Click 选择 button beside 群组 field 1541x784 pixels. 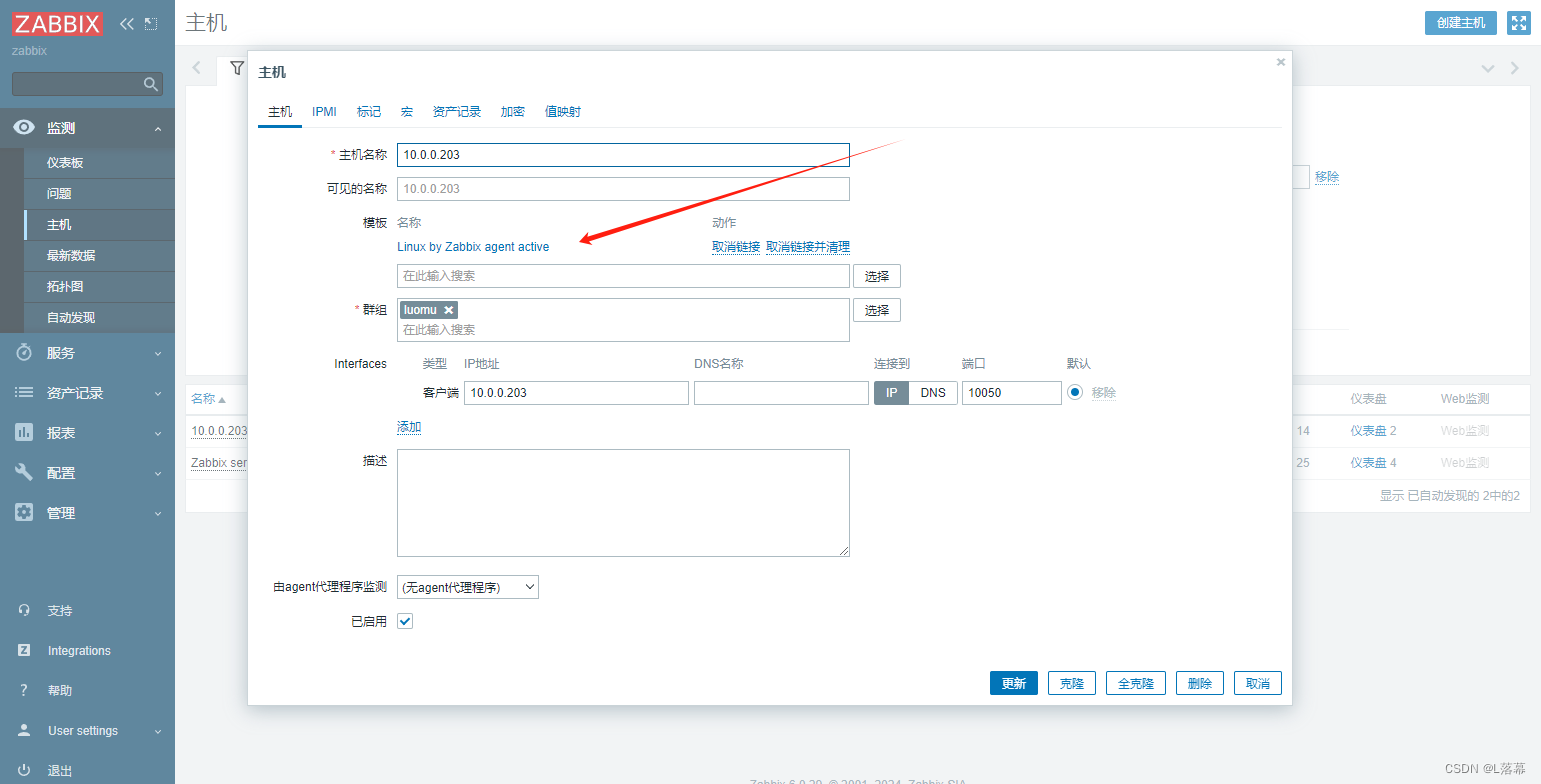coord(877,310)
